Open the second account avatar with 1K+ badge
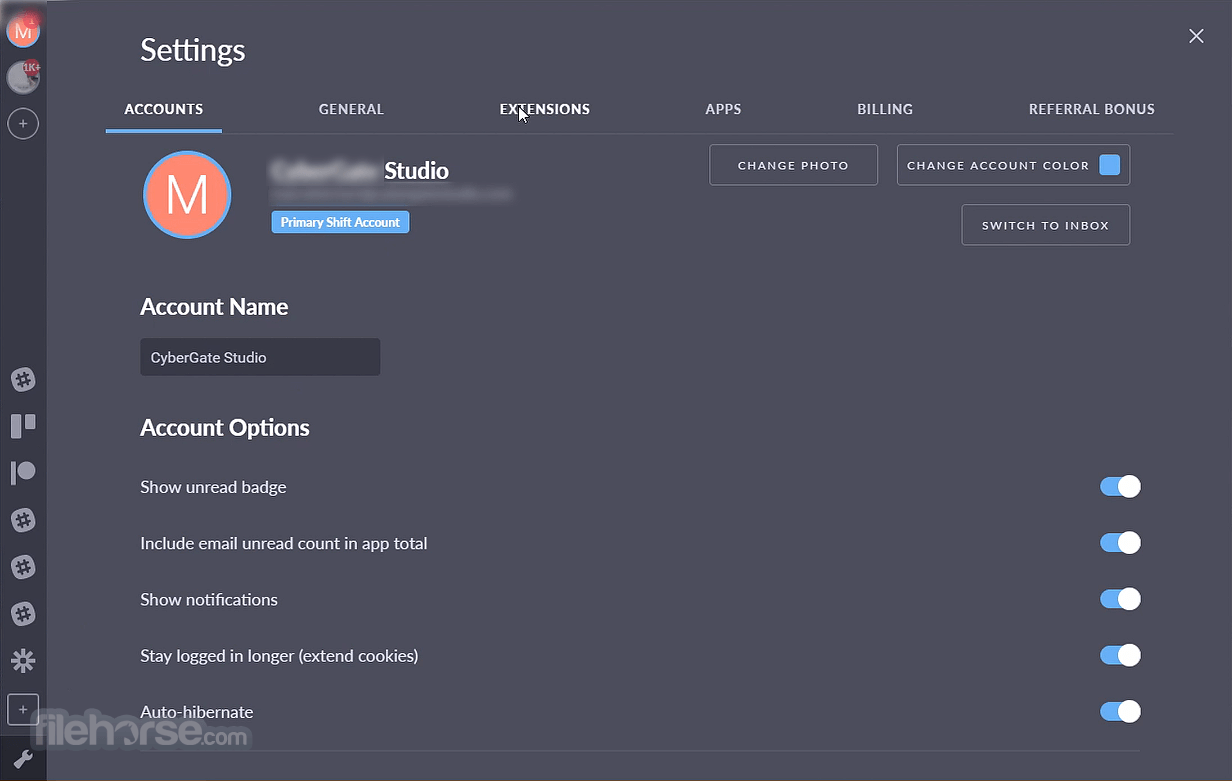The width and height of the screenshot is (1232, 781). coord(23,77)
